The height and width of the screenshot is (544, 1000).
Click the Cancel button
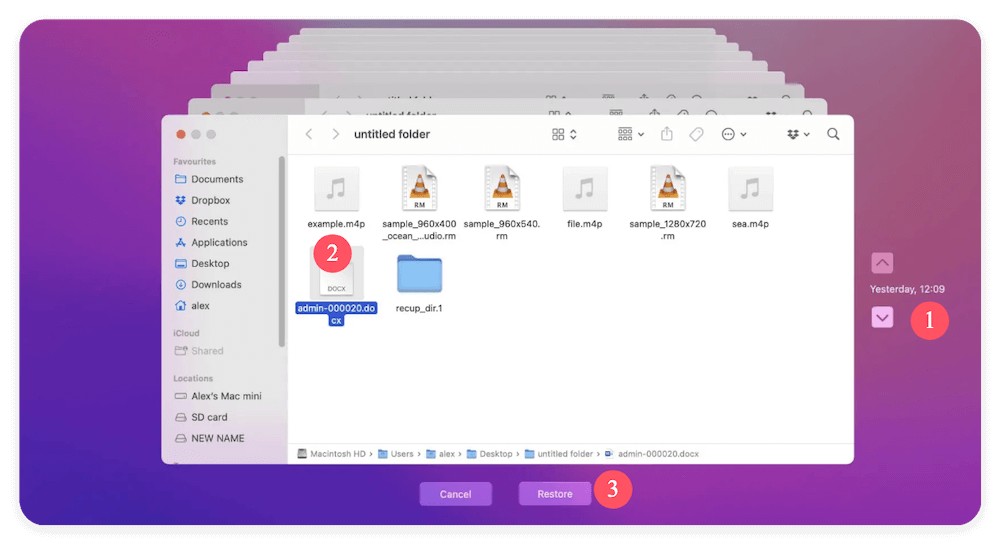(455, 494)
